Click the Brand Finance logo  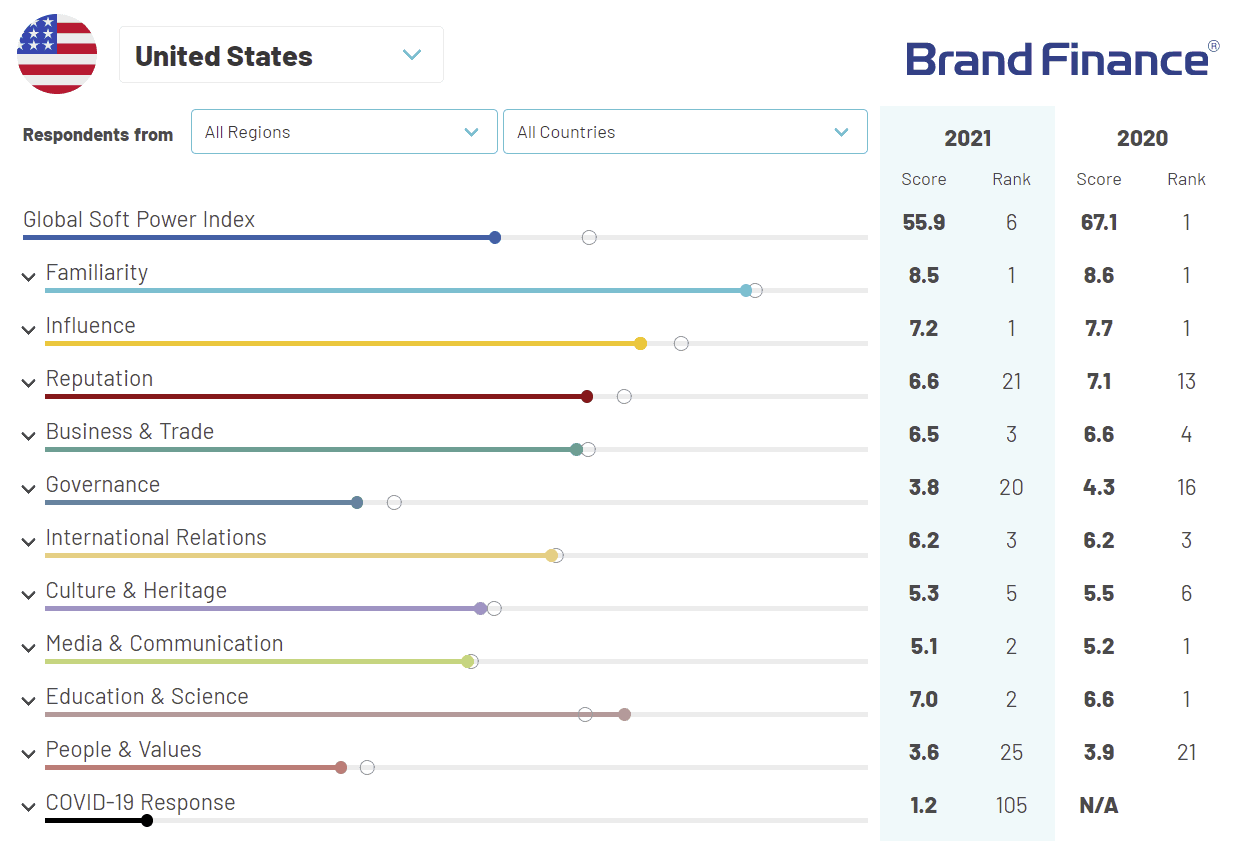click(x=1062, y=58)
